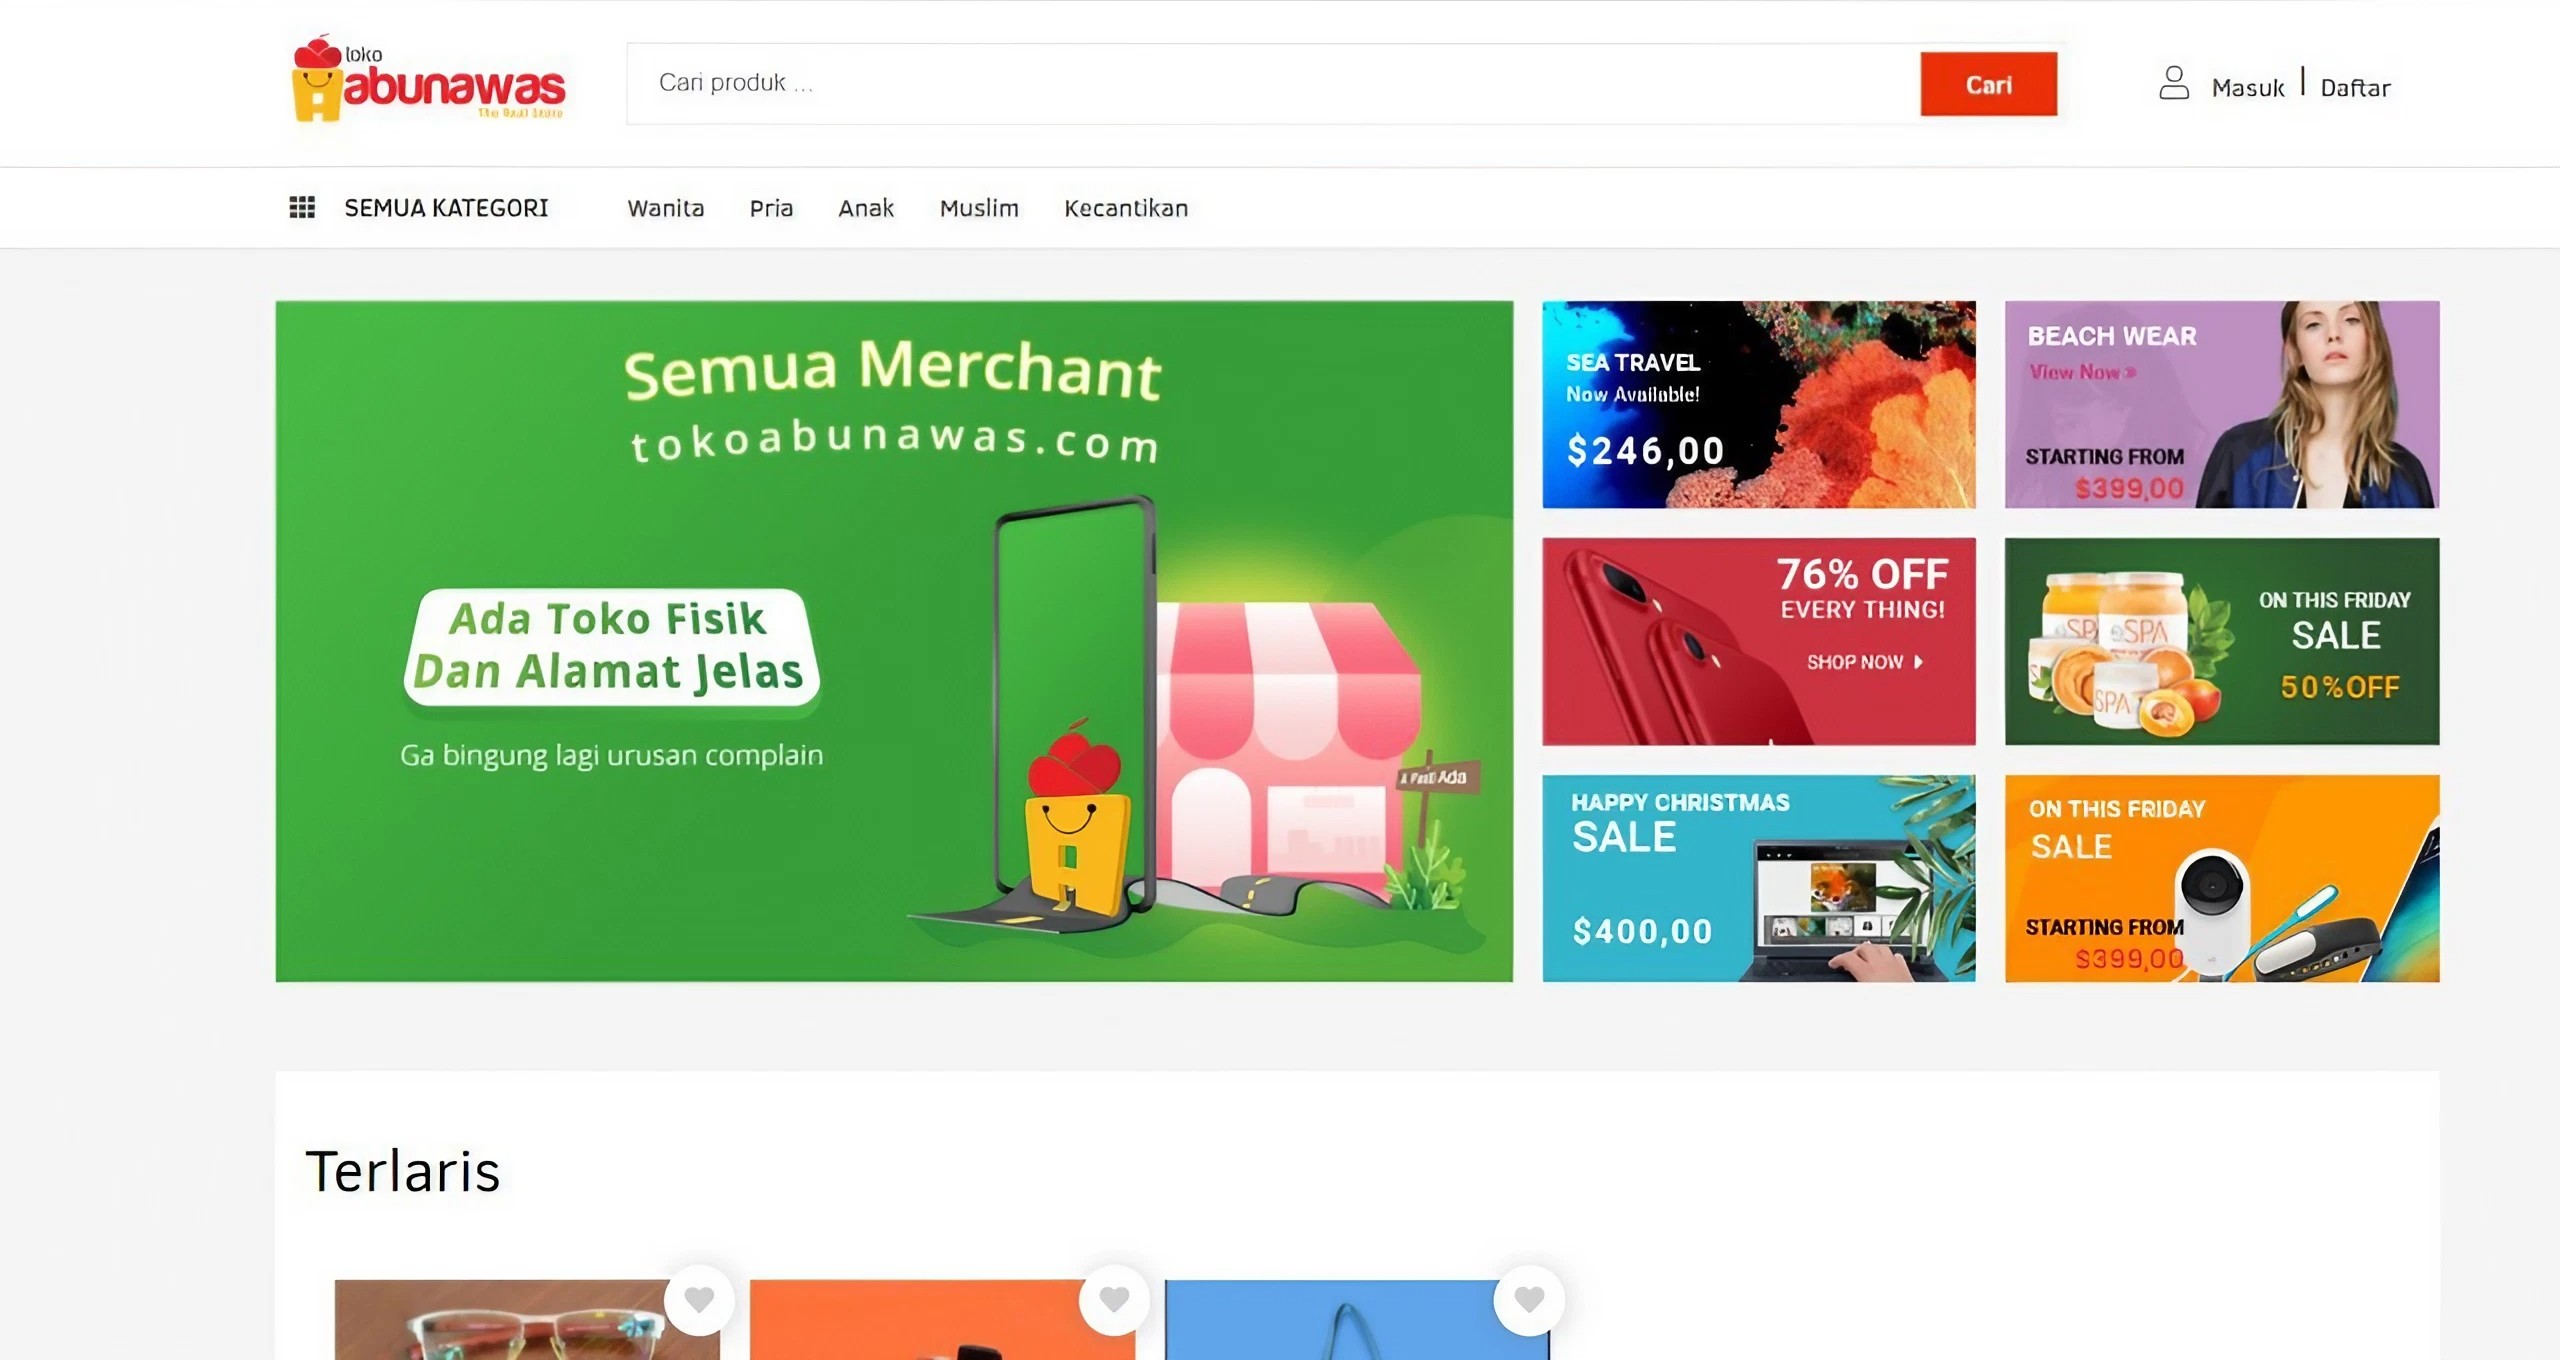The width and height of the screenshot is (2560, 1360).
Task: Click the Toko Abunawas logo
Action: [x=428, y=80]
